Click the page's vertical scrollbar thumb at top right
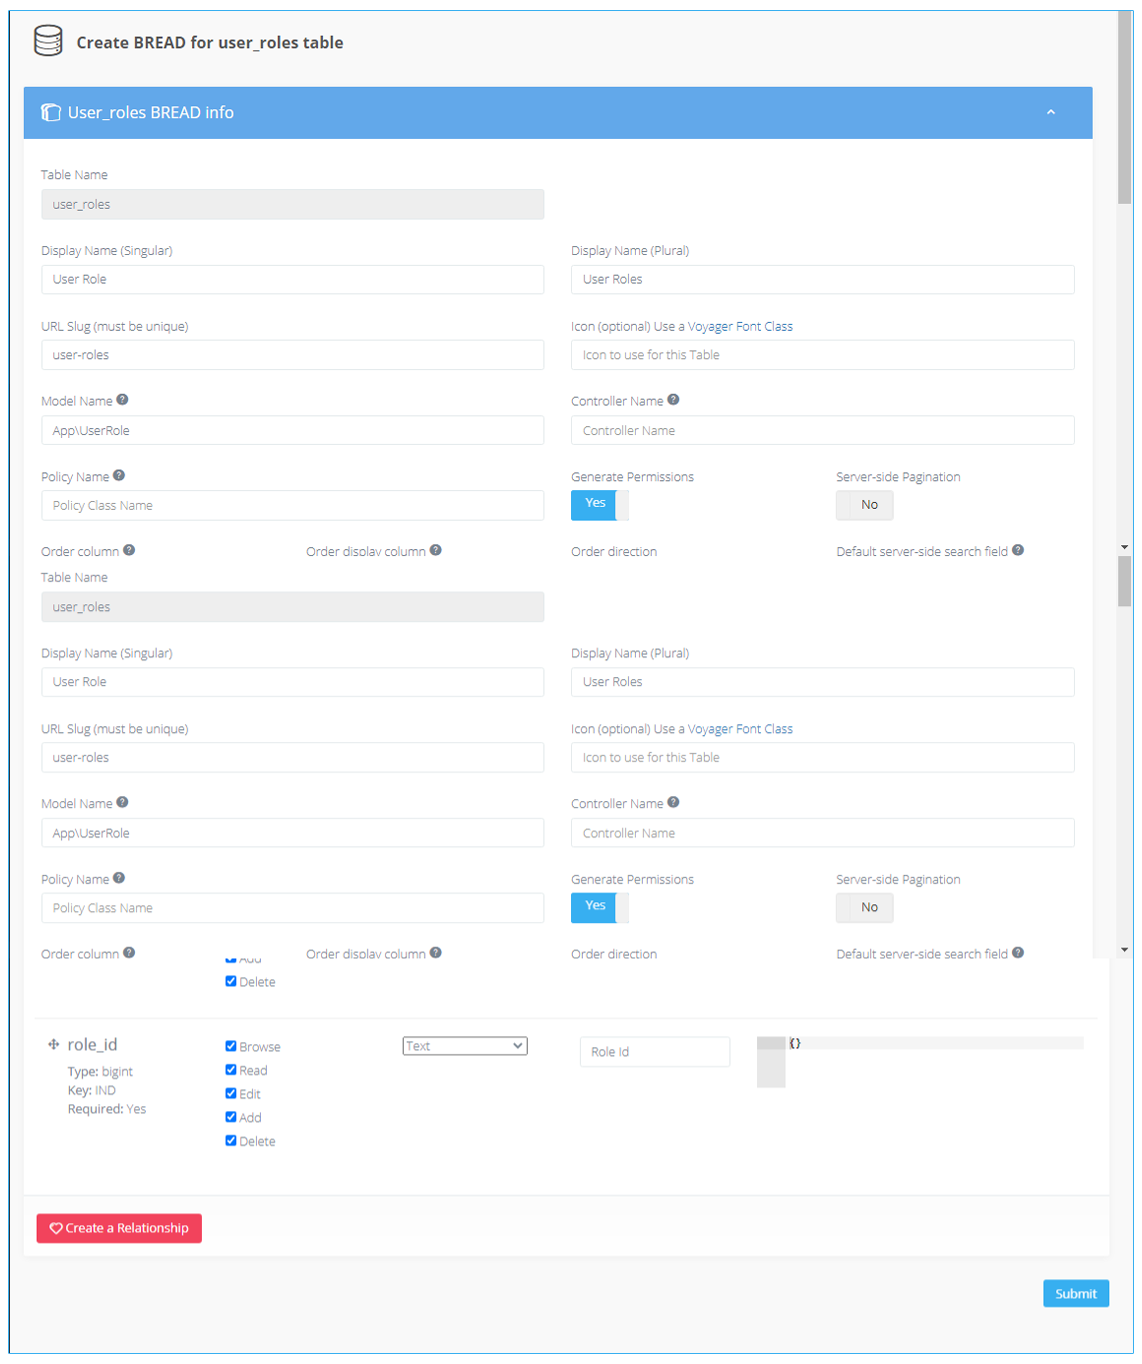This screenshot has width=1142, height=1364. click(x=1125, y=110)
